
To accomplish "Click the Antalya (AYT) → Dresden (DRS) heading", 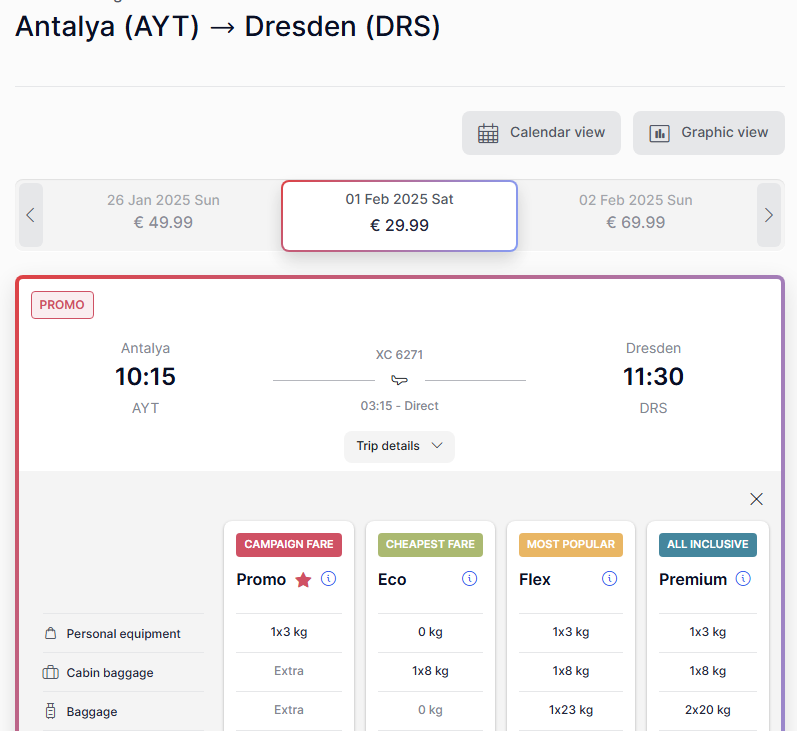I will tap(228, 26).
